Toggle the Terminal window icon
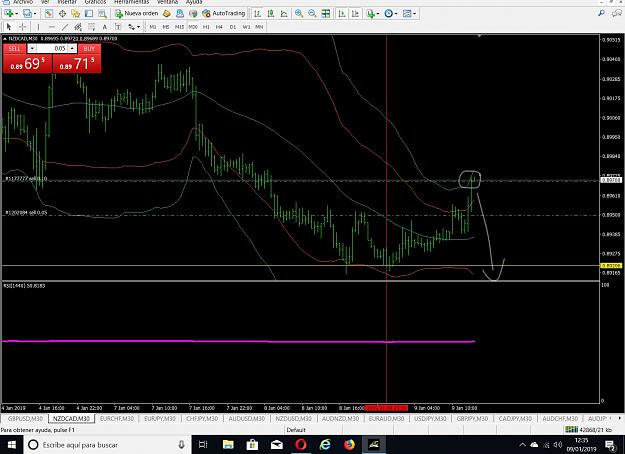The height and width of the screenshot is (454, 625). point(88,14)
